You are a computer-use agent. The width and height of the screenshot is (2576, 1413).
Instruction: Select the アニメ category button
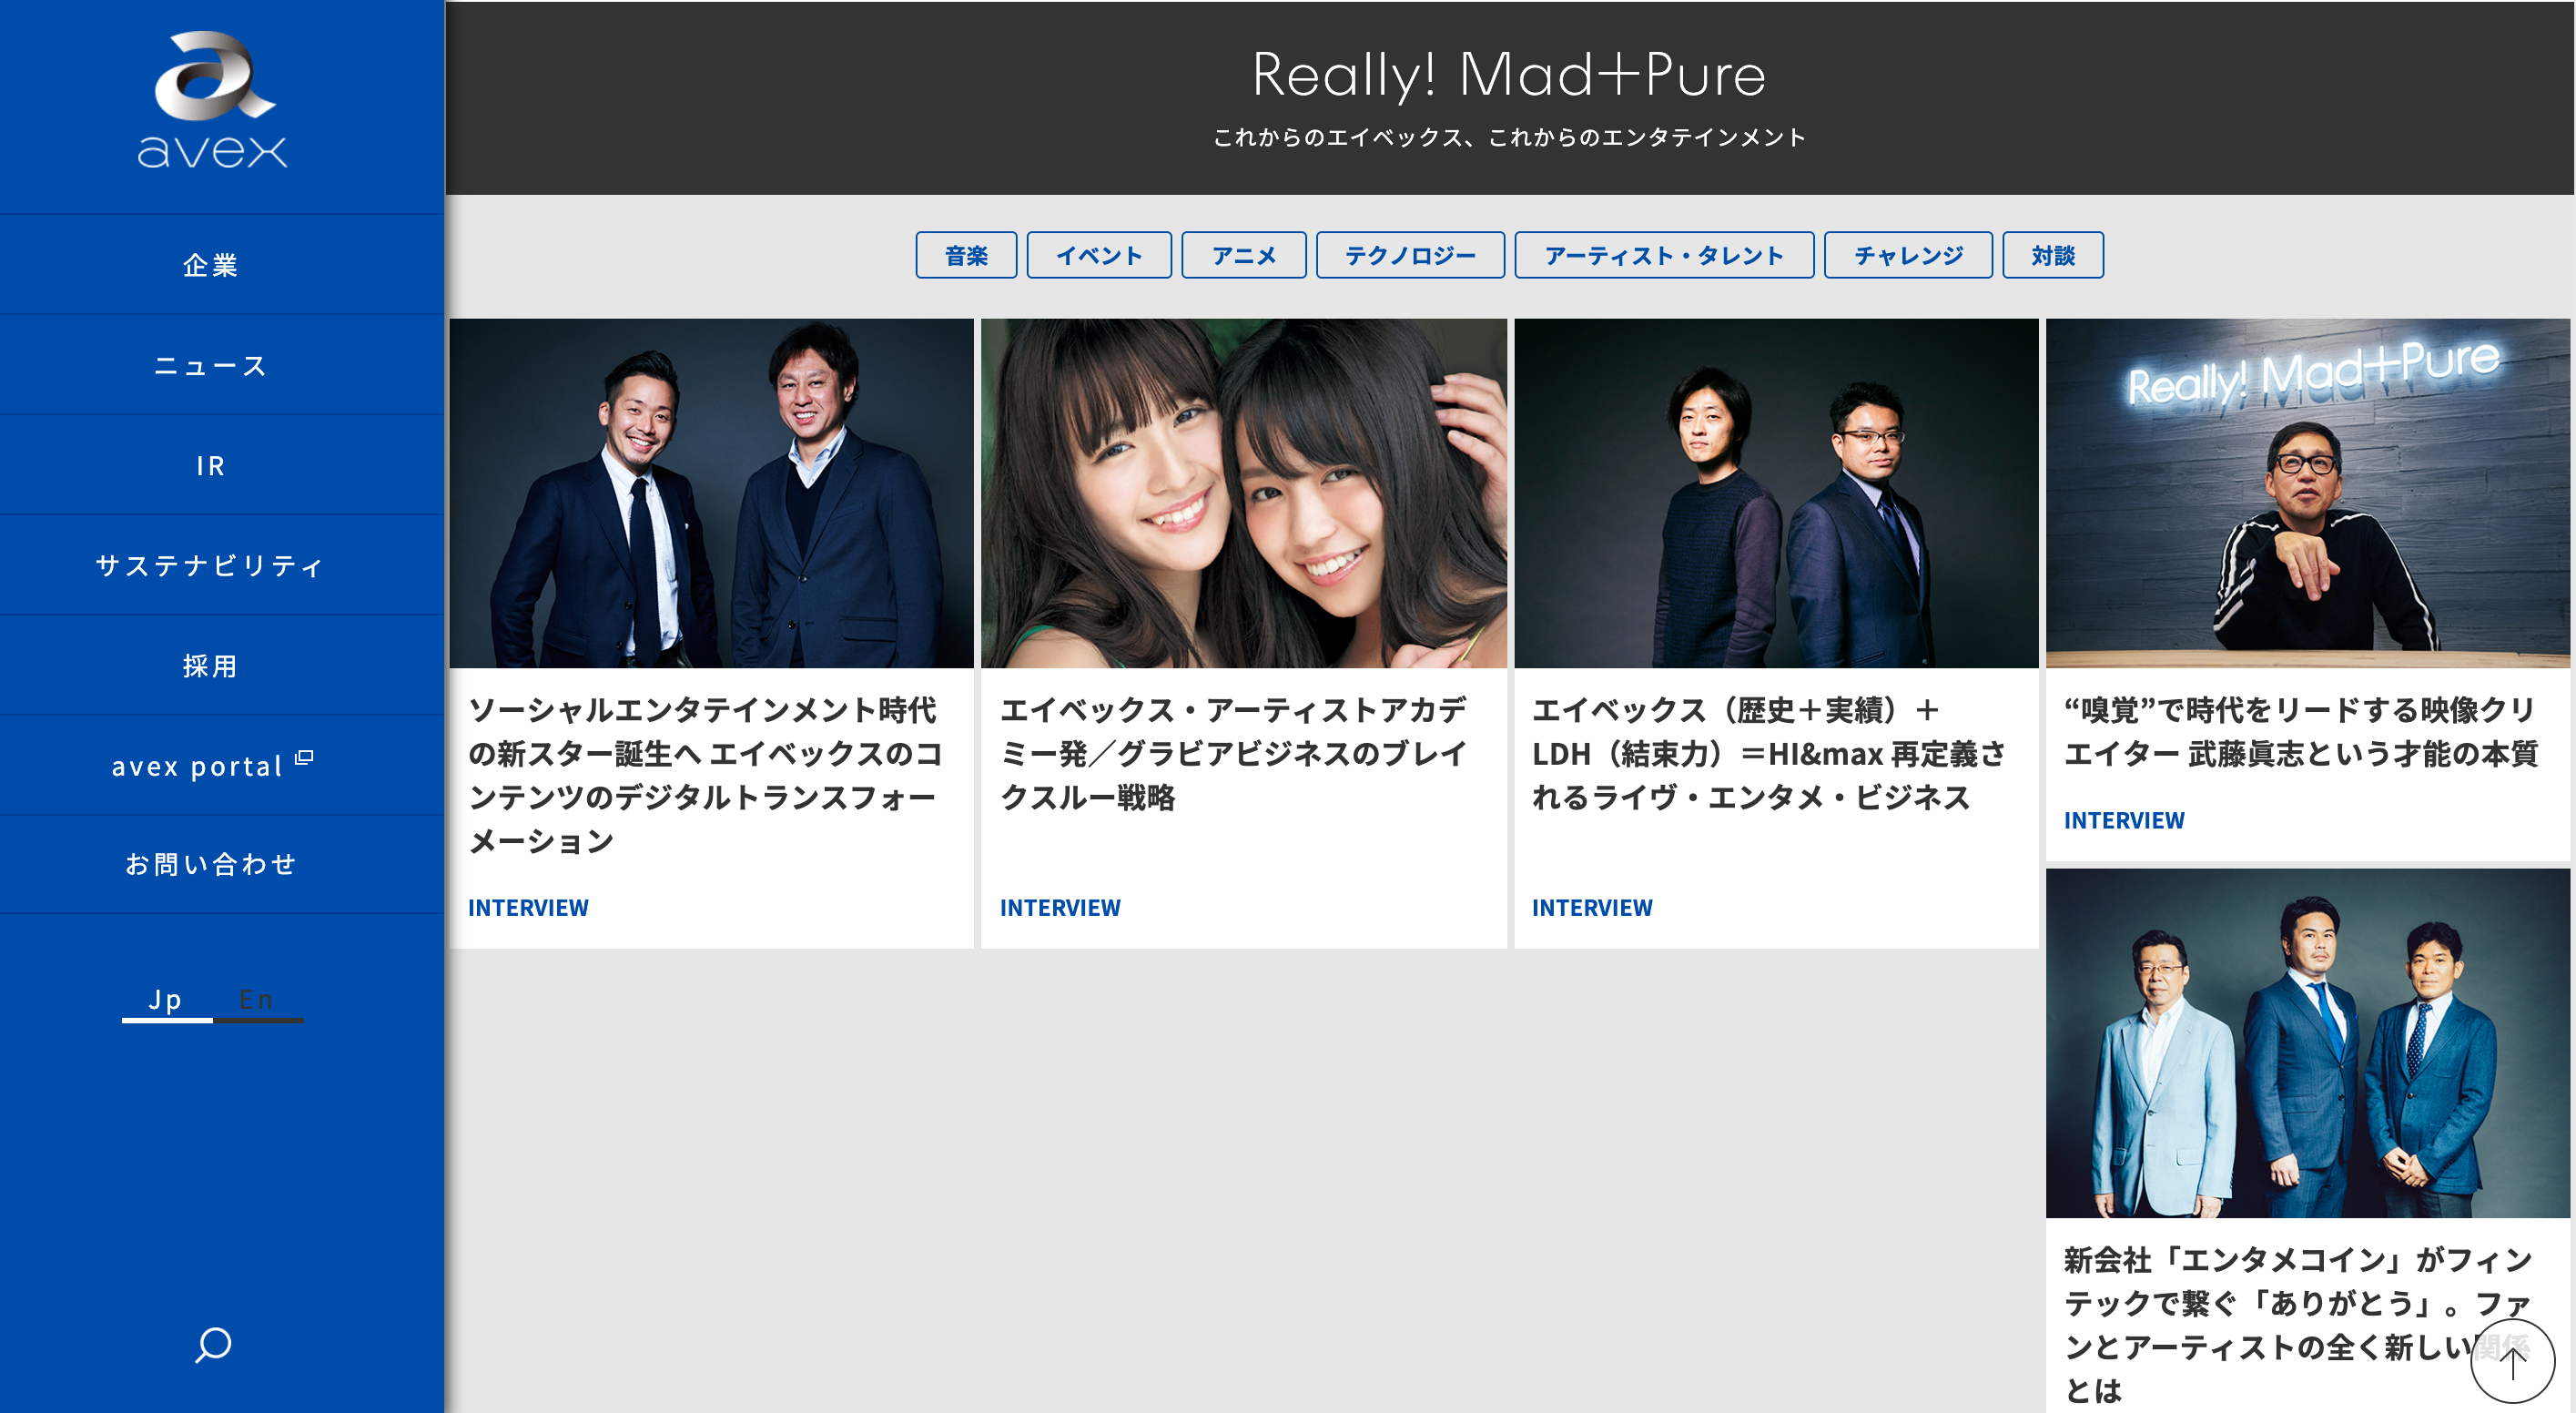point(1243,256)
